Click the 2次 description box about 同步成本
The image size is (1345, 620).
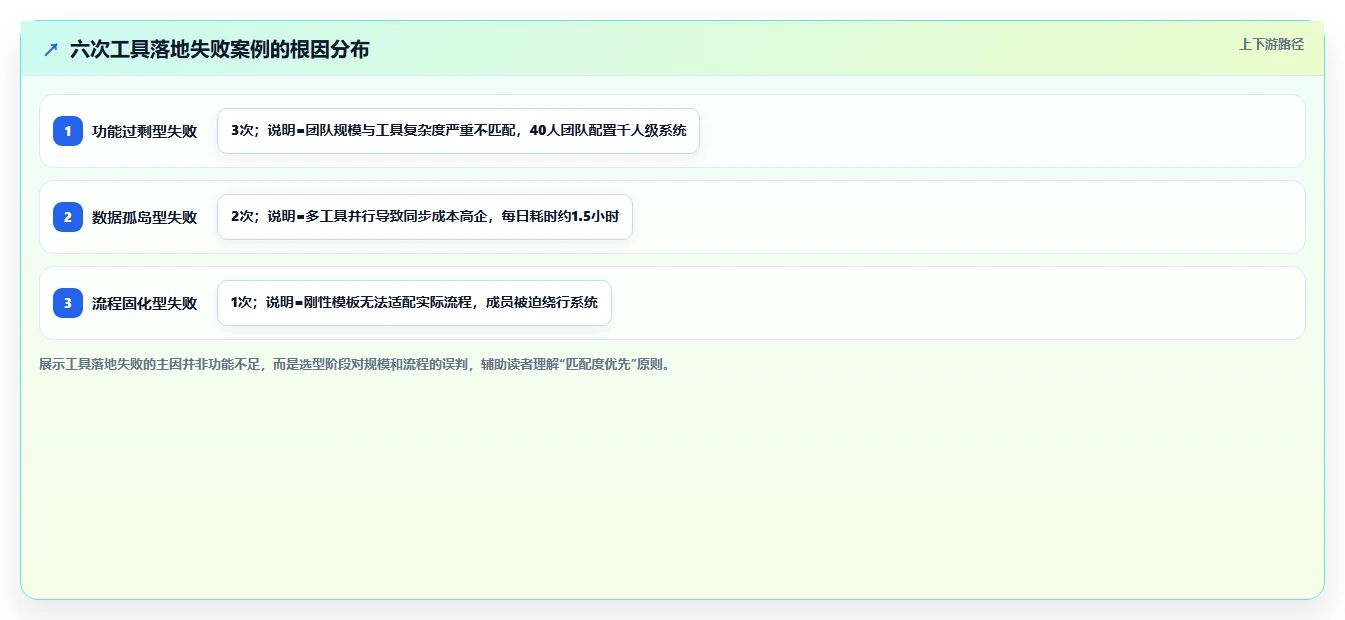pos(425,217)
